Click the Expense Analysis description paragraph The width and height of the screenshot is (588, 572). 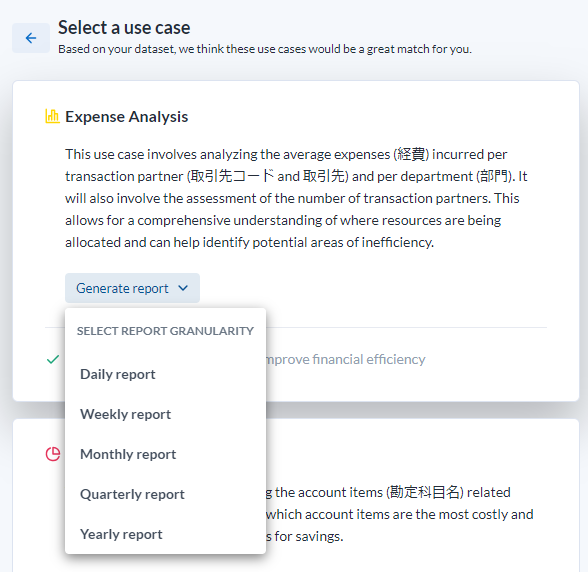click(x=296, y=198)
